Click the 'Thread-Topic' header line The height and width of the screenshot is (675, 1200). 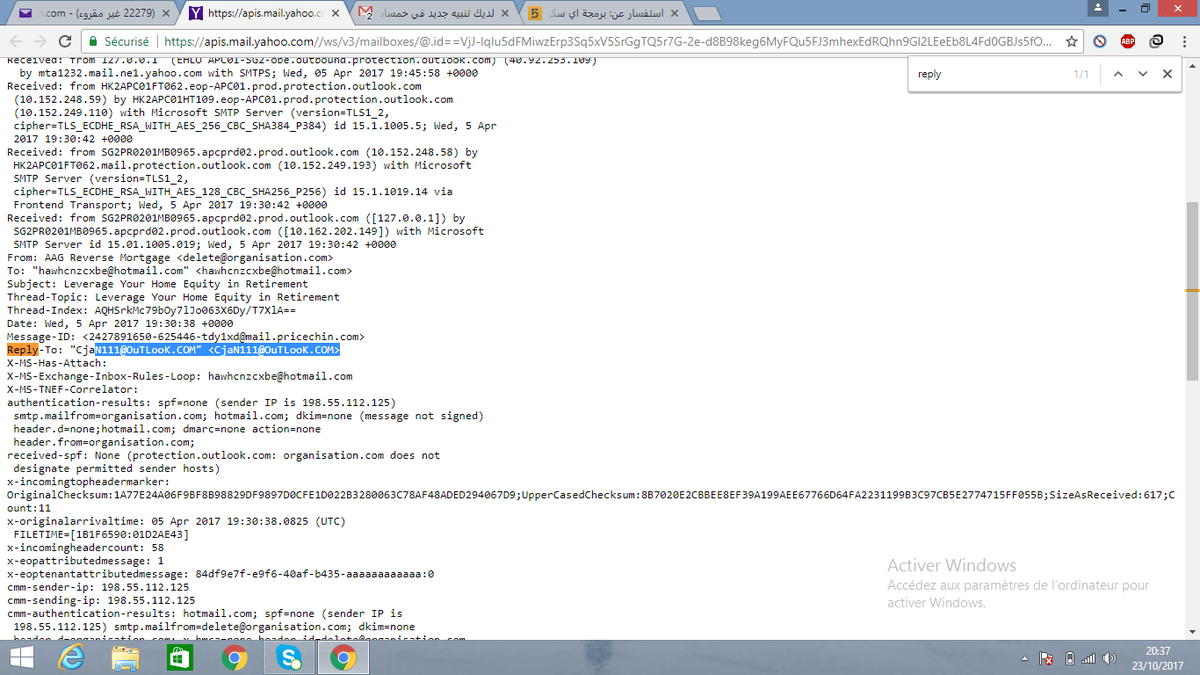click(173, 297)
